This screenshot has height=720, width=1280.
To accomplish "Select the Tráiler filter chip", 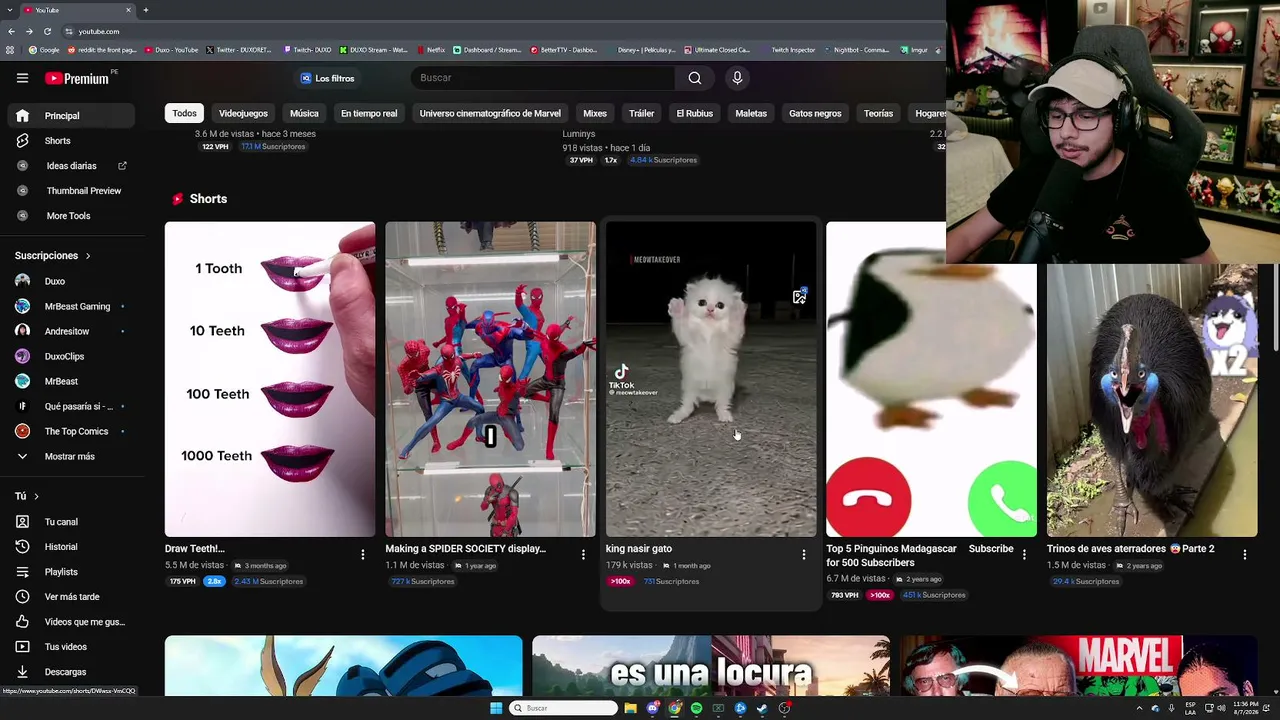I will 641,113.
